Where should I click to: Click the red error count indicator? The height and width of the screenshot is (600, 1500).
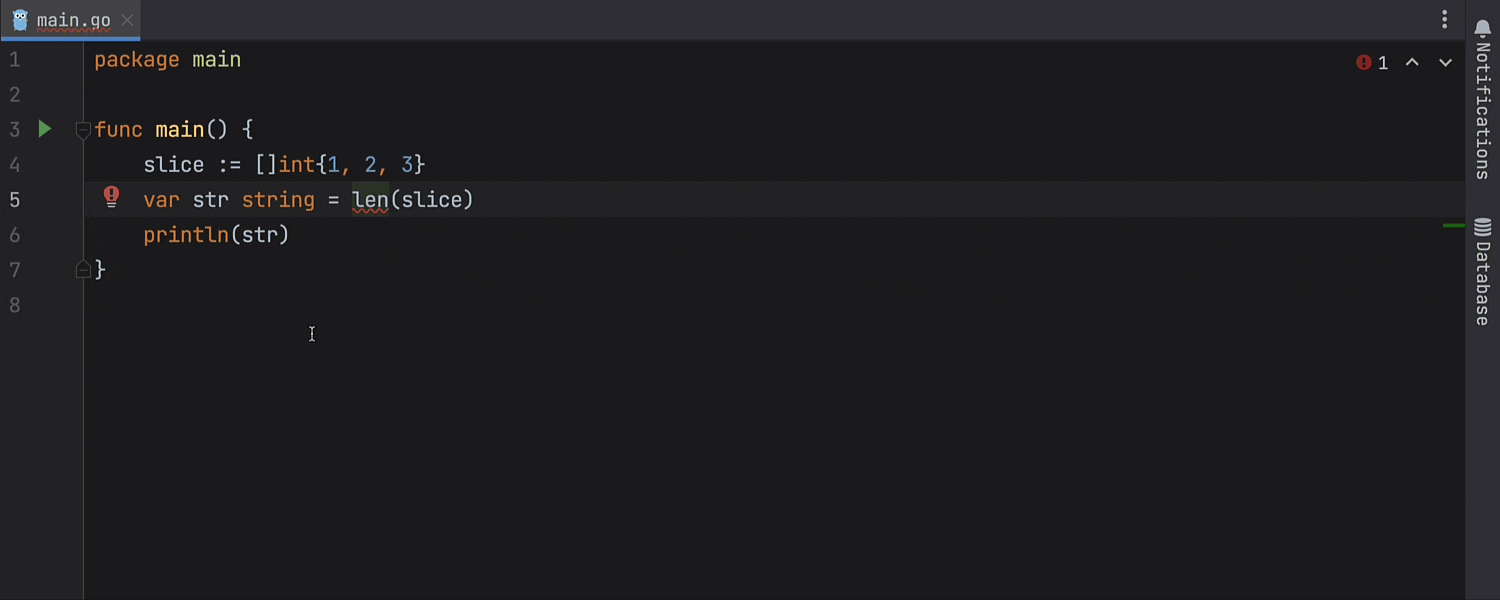tap(1372, 63)
